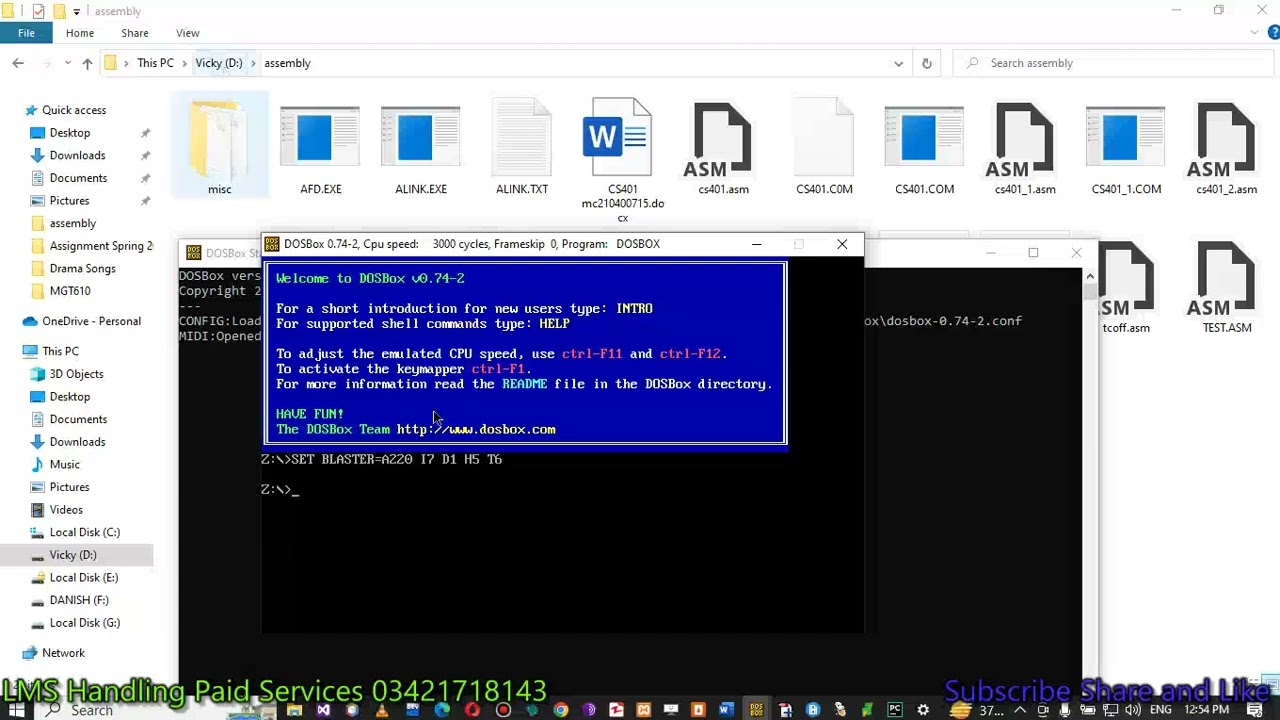Expand the chevron after This PC breadcrumb

click(184, 63)
